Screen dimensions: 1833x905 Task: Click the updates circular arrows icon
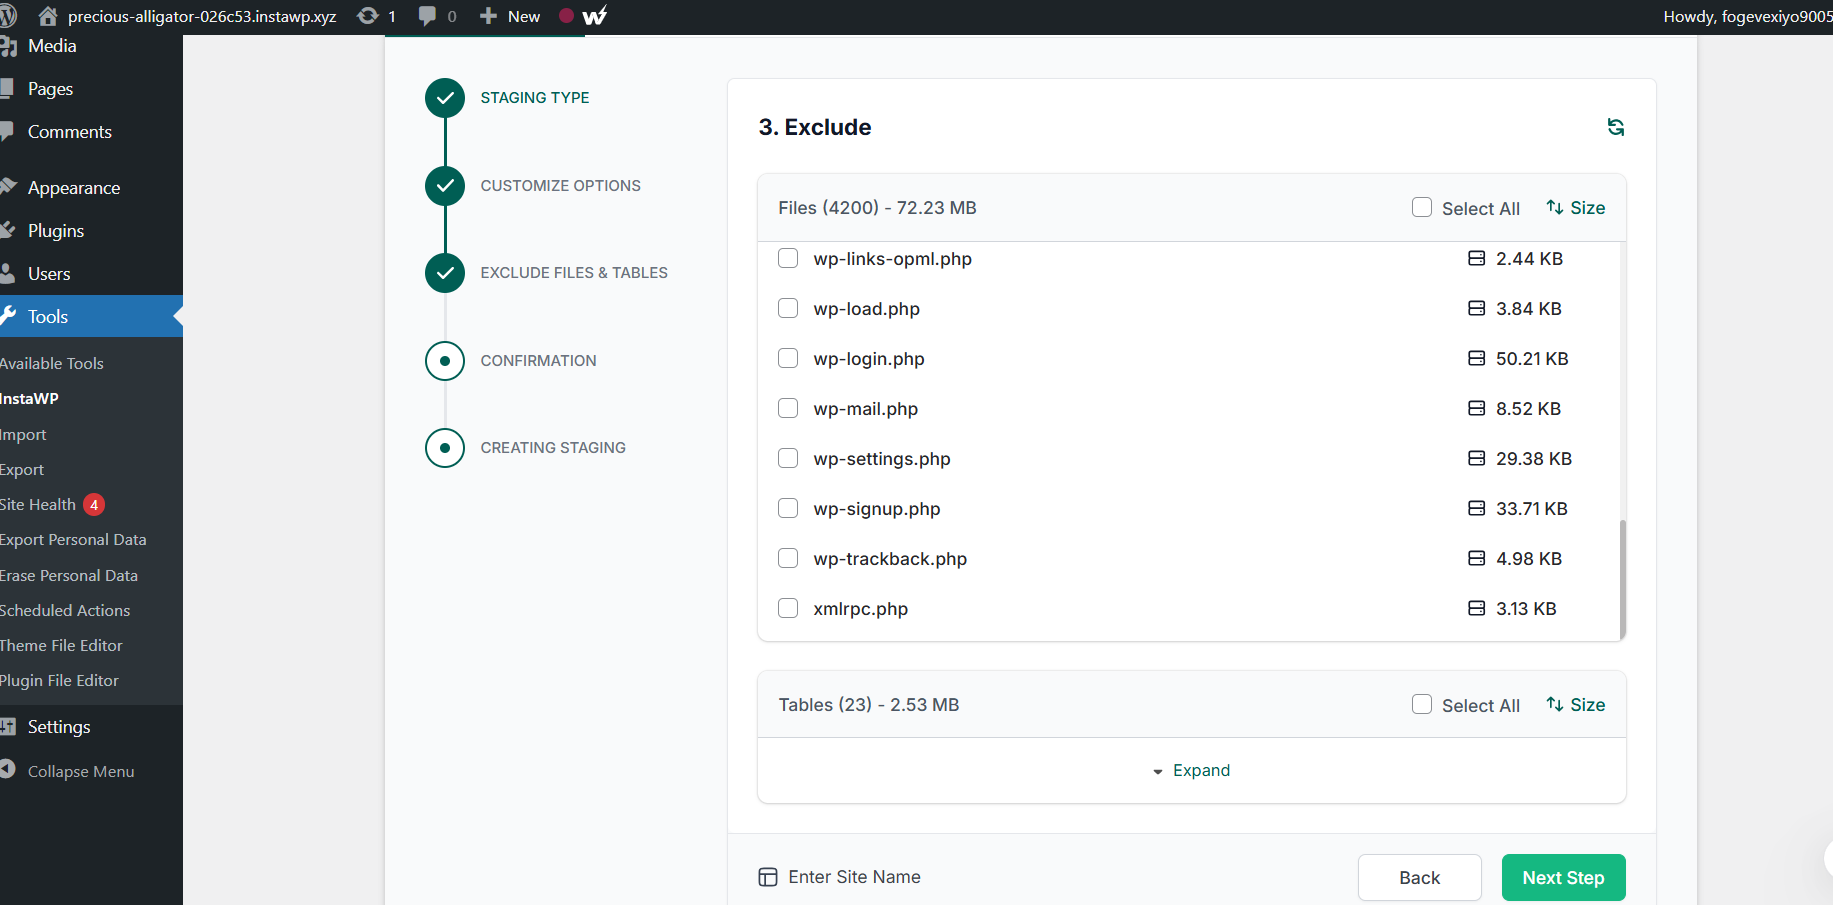pos(368,16)
